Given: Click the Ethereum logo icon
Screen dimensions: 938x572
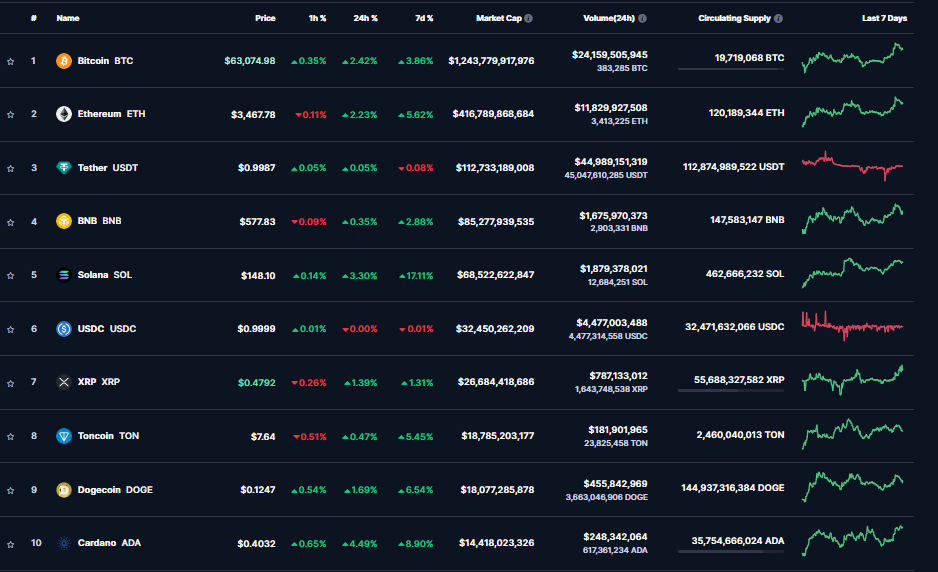Looking at the screenshot, I should coord(64,114).
